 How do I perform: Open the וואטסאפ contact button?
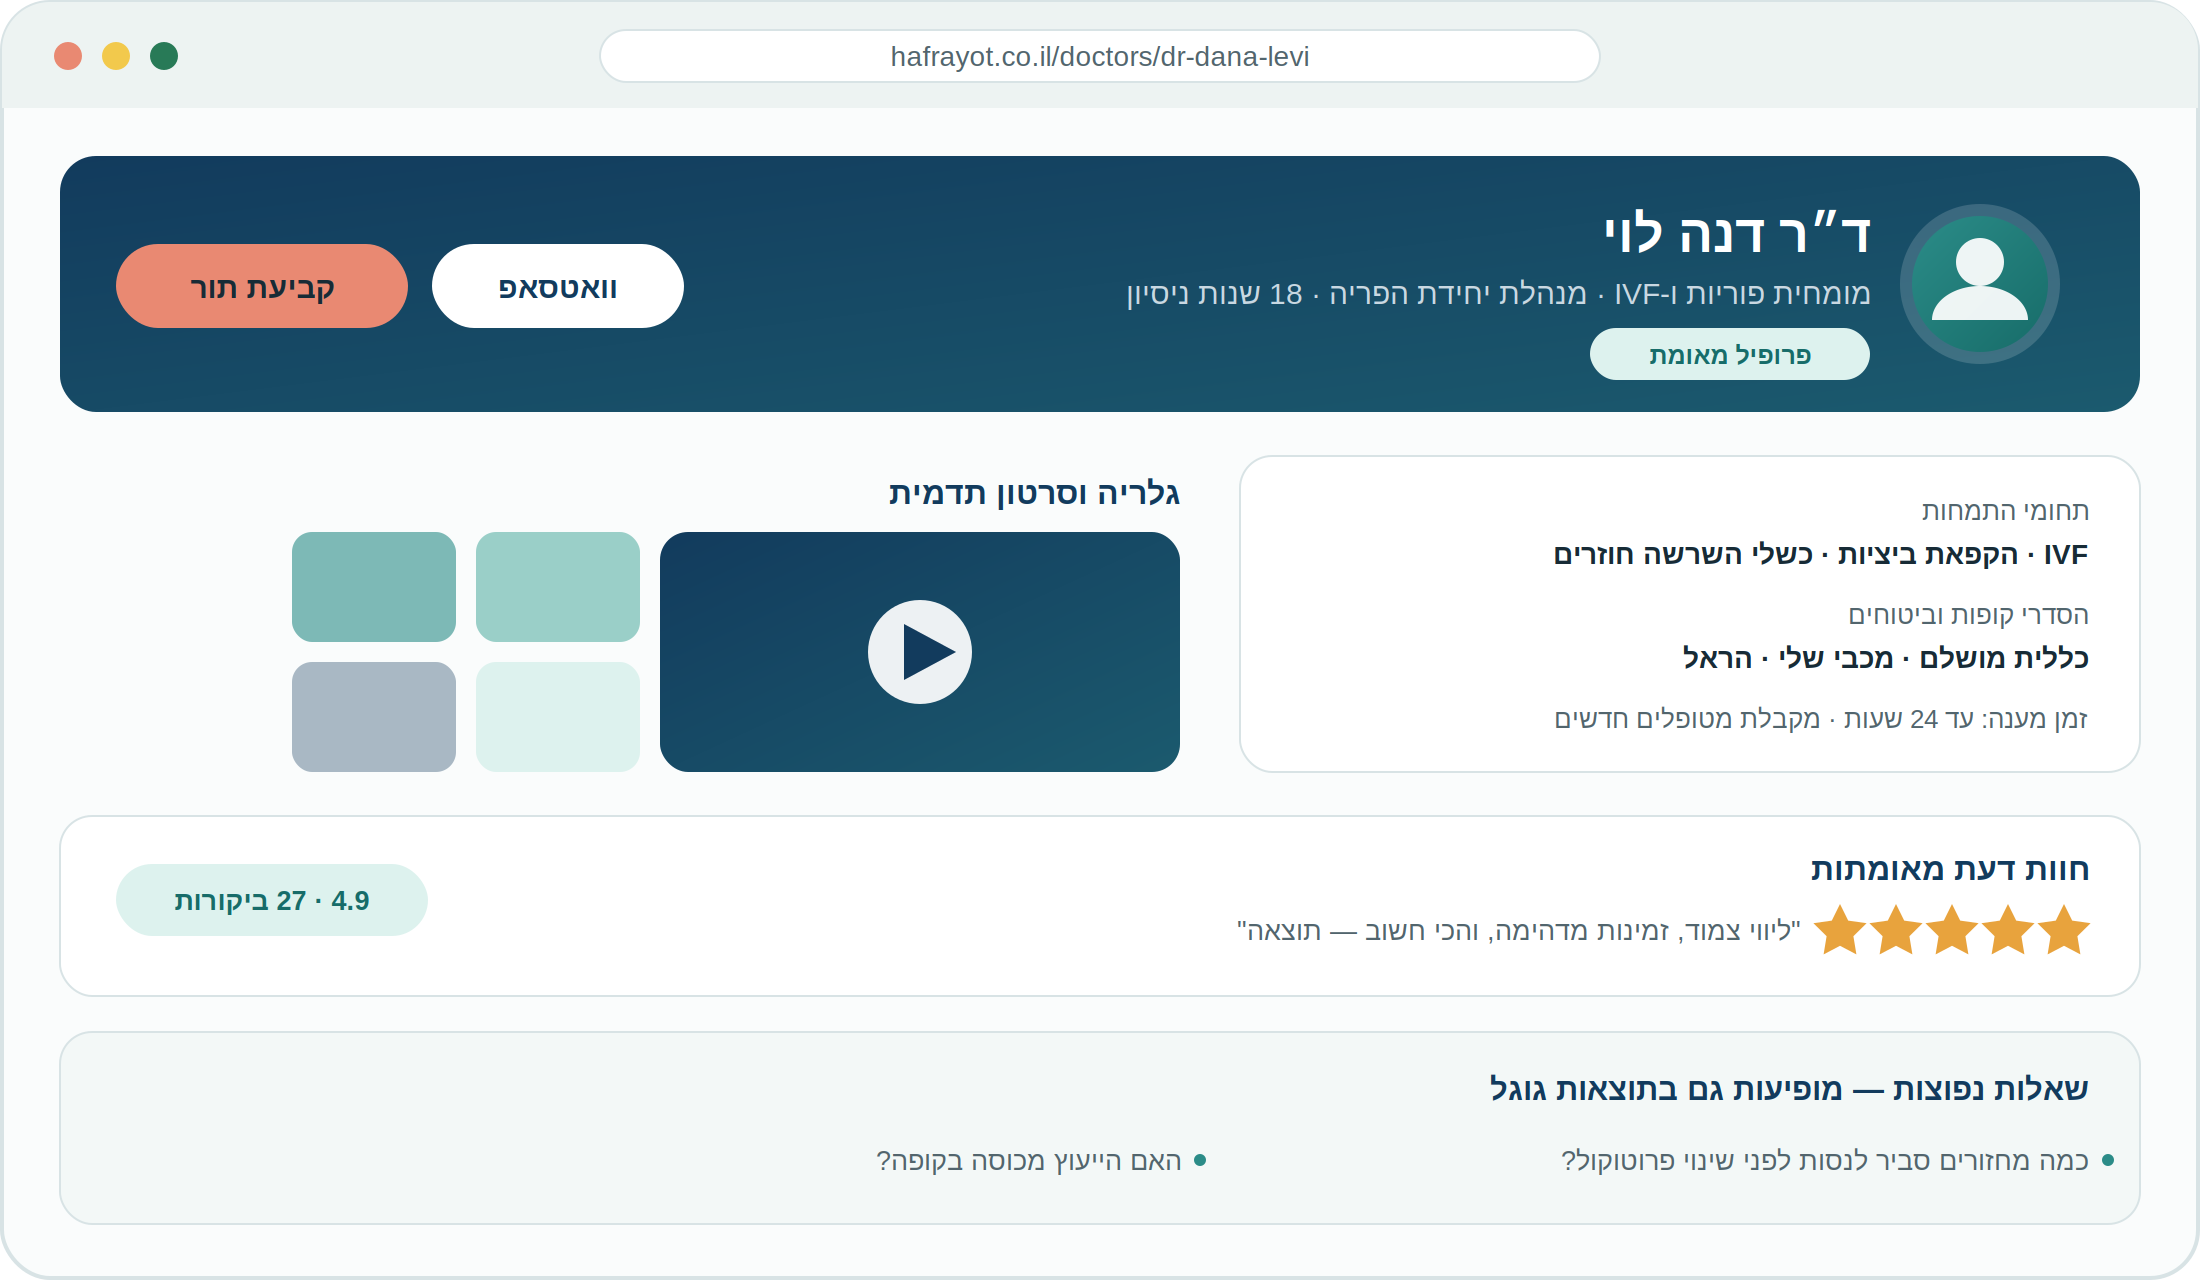point(558,286)
